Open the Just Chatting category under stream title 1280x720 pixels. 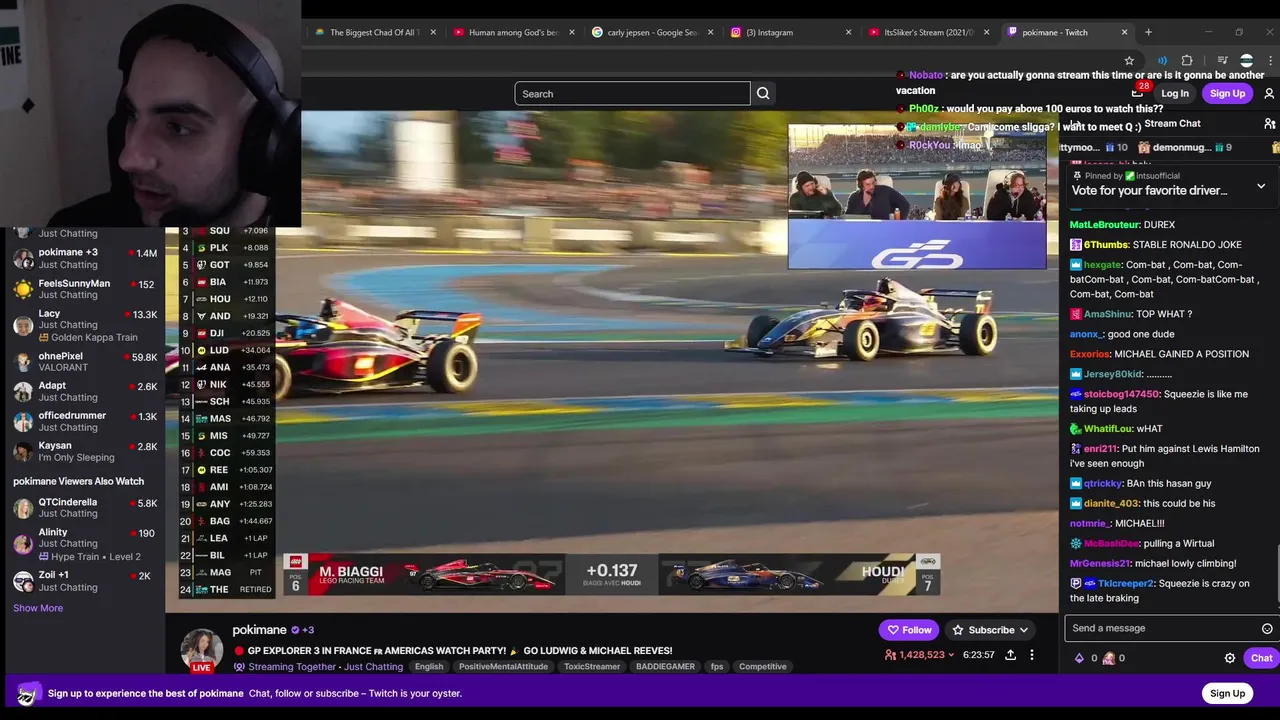coord(373,667)
